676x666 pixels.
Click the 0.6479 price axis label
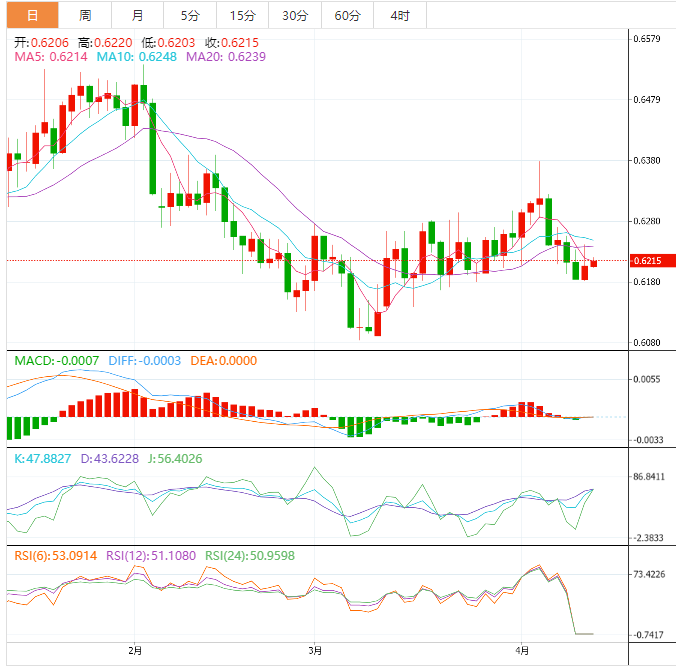[x=647, y=100]
